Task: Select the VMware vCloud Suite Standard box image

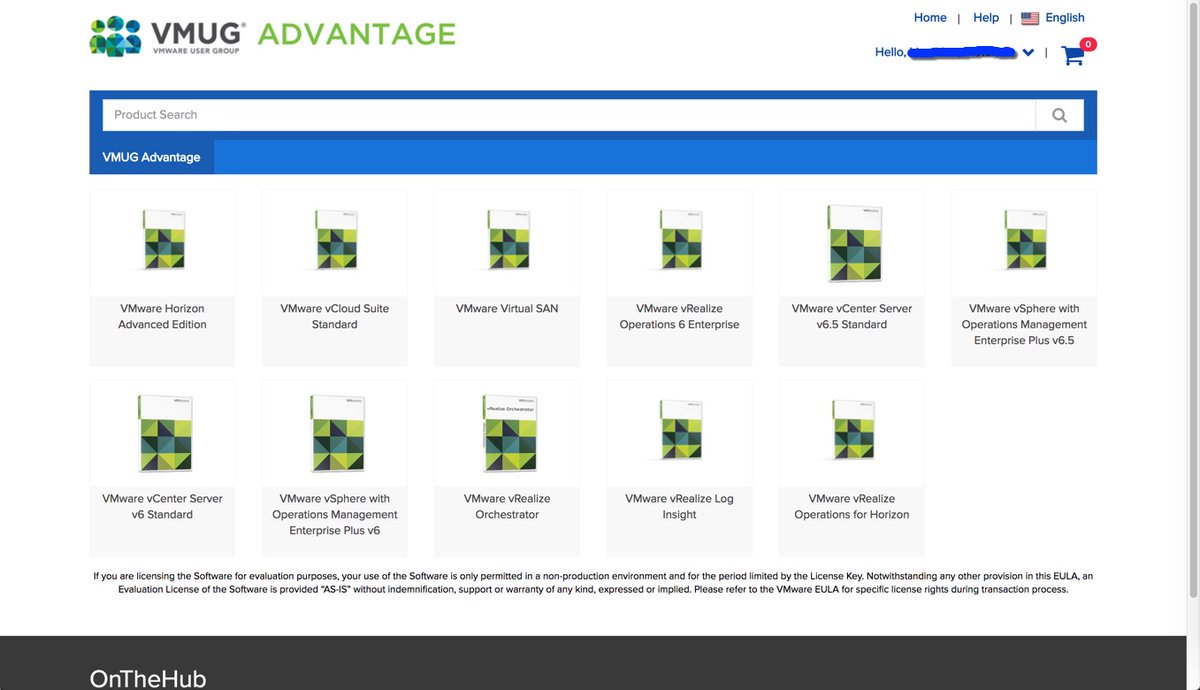Action: [x=335, y=240]
